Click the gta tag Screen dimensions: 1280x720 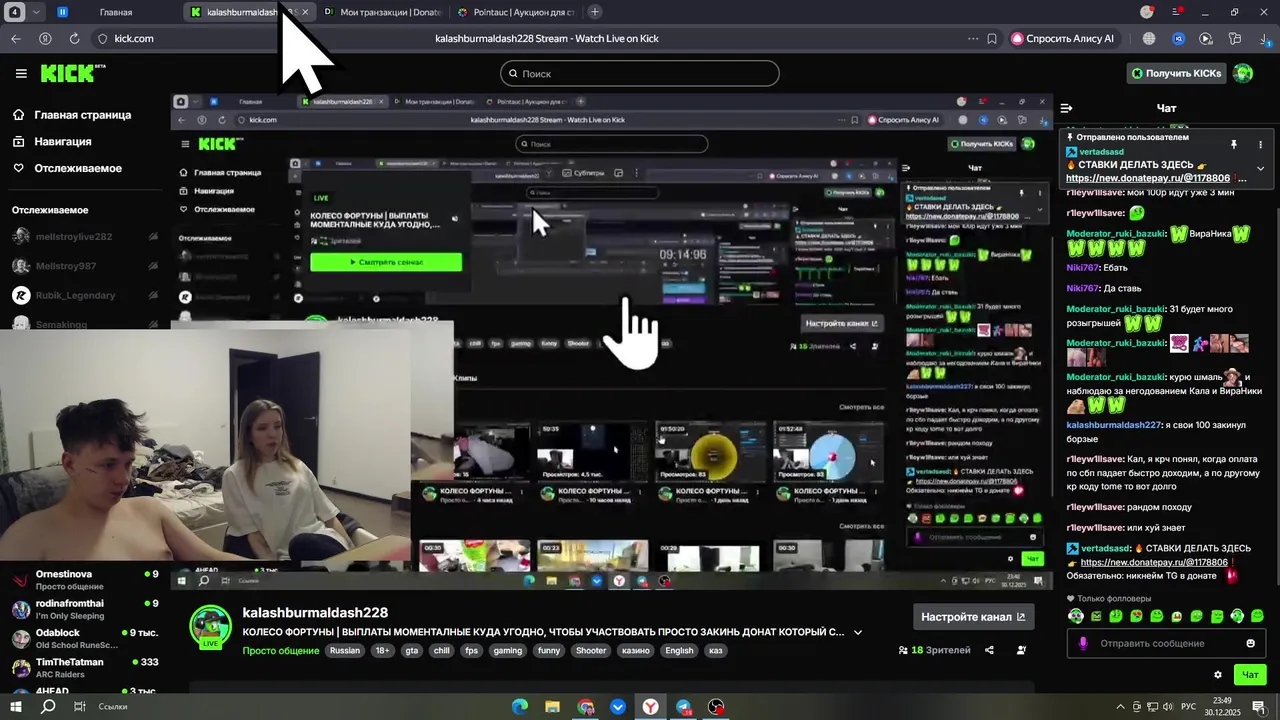tap(411, 650)
